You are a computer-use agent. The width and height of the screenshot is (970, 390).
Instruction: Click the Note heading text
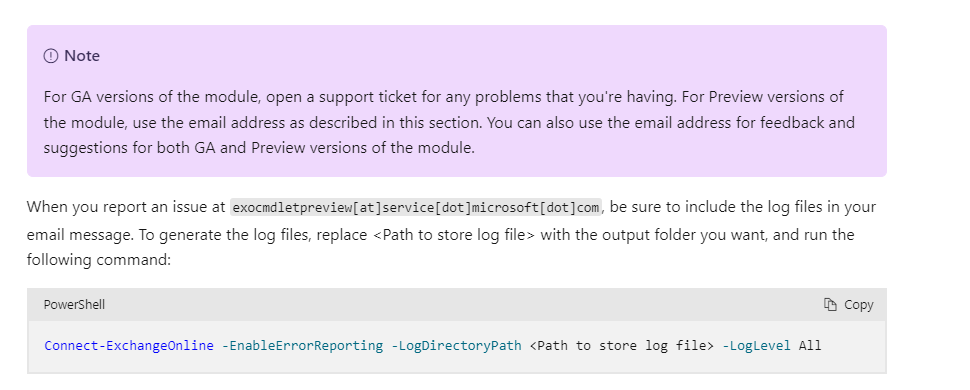tap(82, 56)
